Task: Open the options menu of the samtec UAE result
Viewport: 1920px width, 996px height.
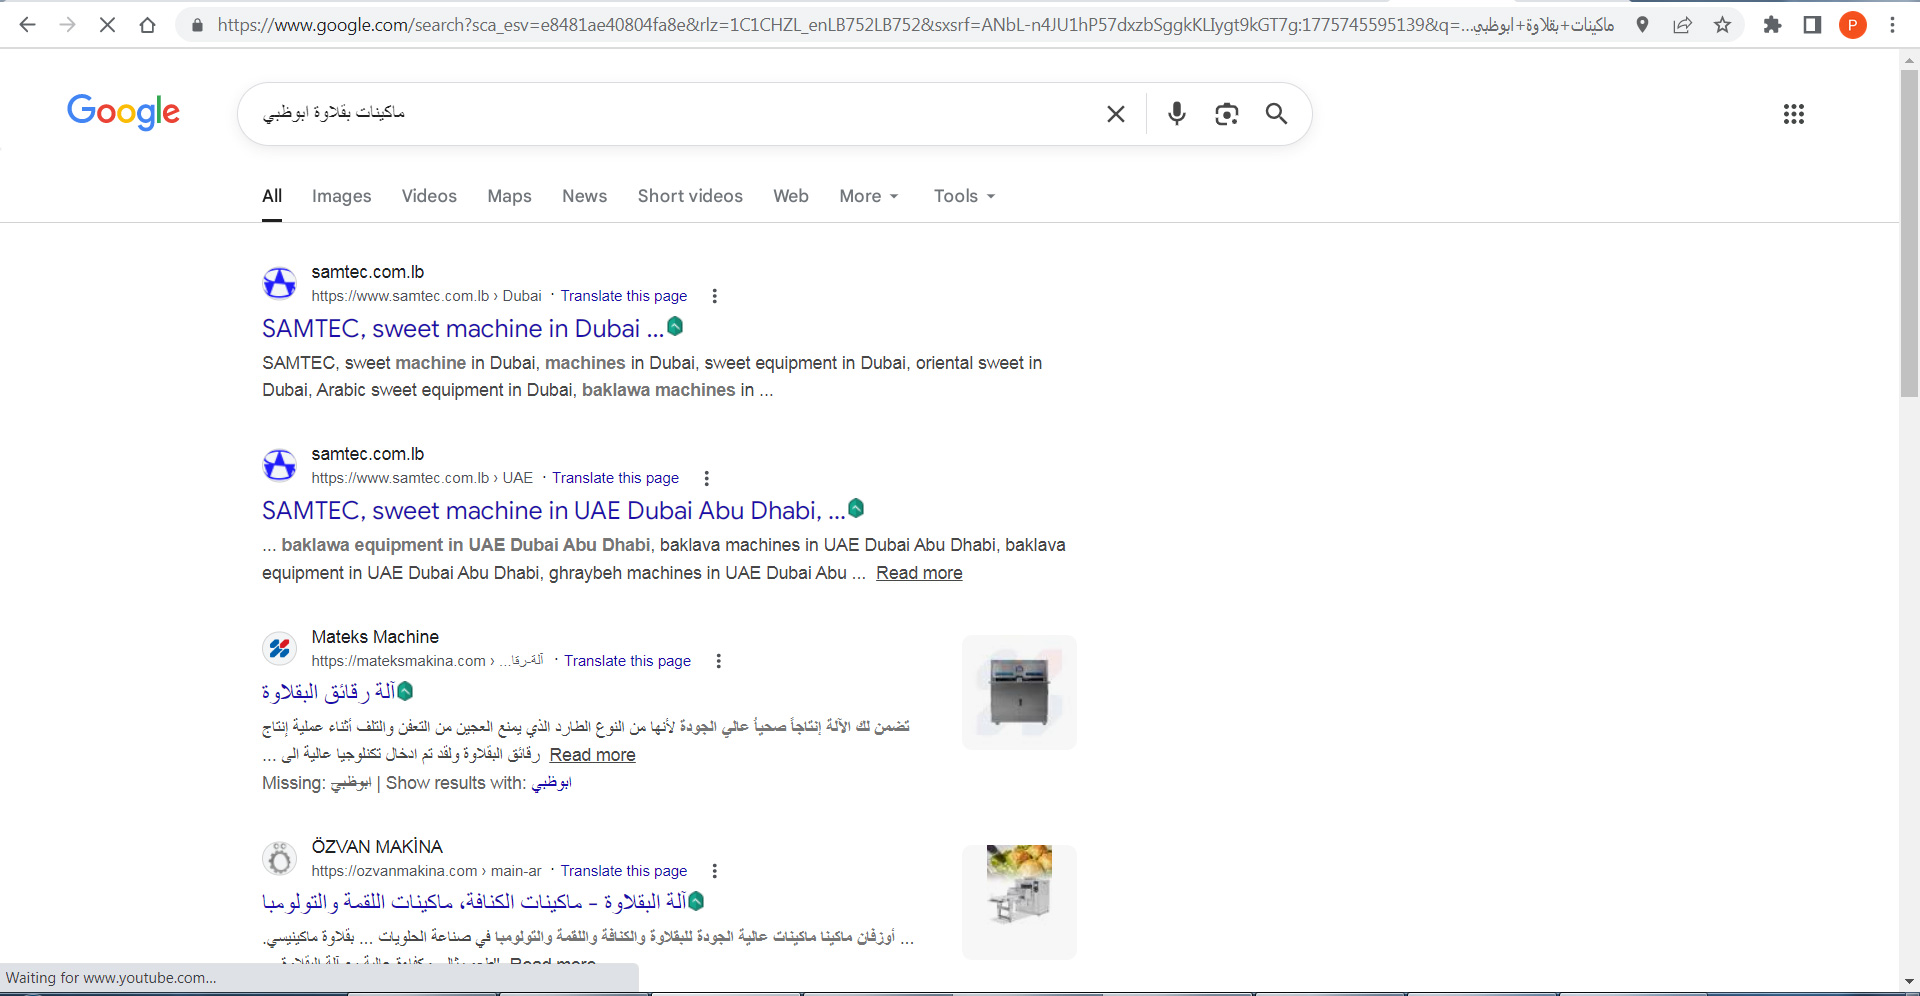Action: click(x=706, y=478)
